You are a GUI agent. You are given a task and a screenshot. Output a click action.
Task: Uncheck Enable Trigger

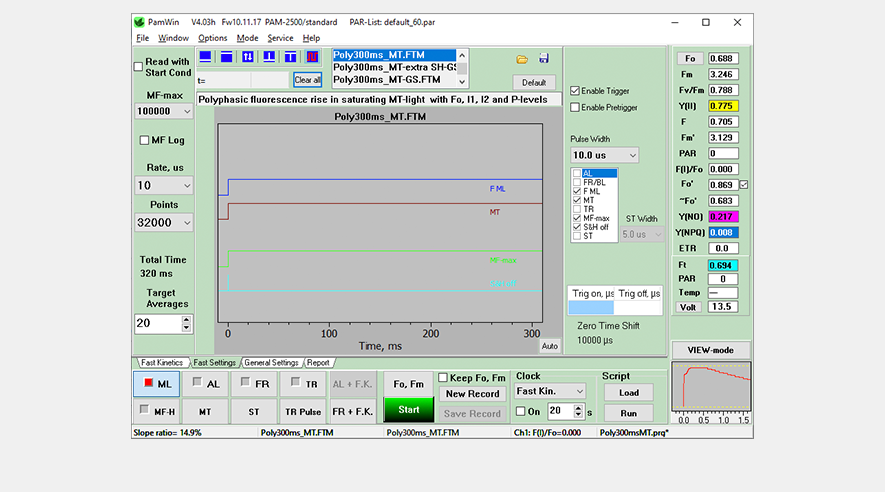pyautogui.click(x=575, y=91)
